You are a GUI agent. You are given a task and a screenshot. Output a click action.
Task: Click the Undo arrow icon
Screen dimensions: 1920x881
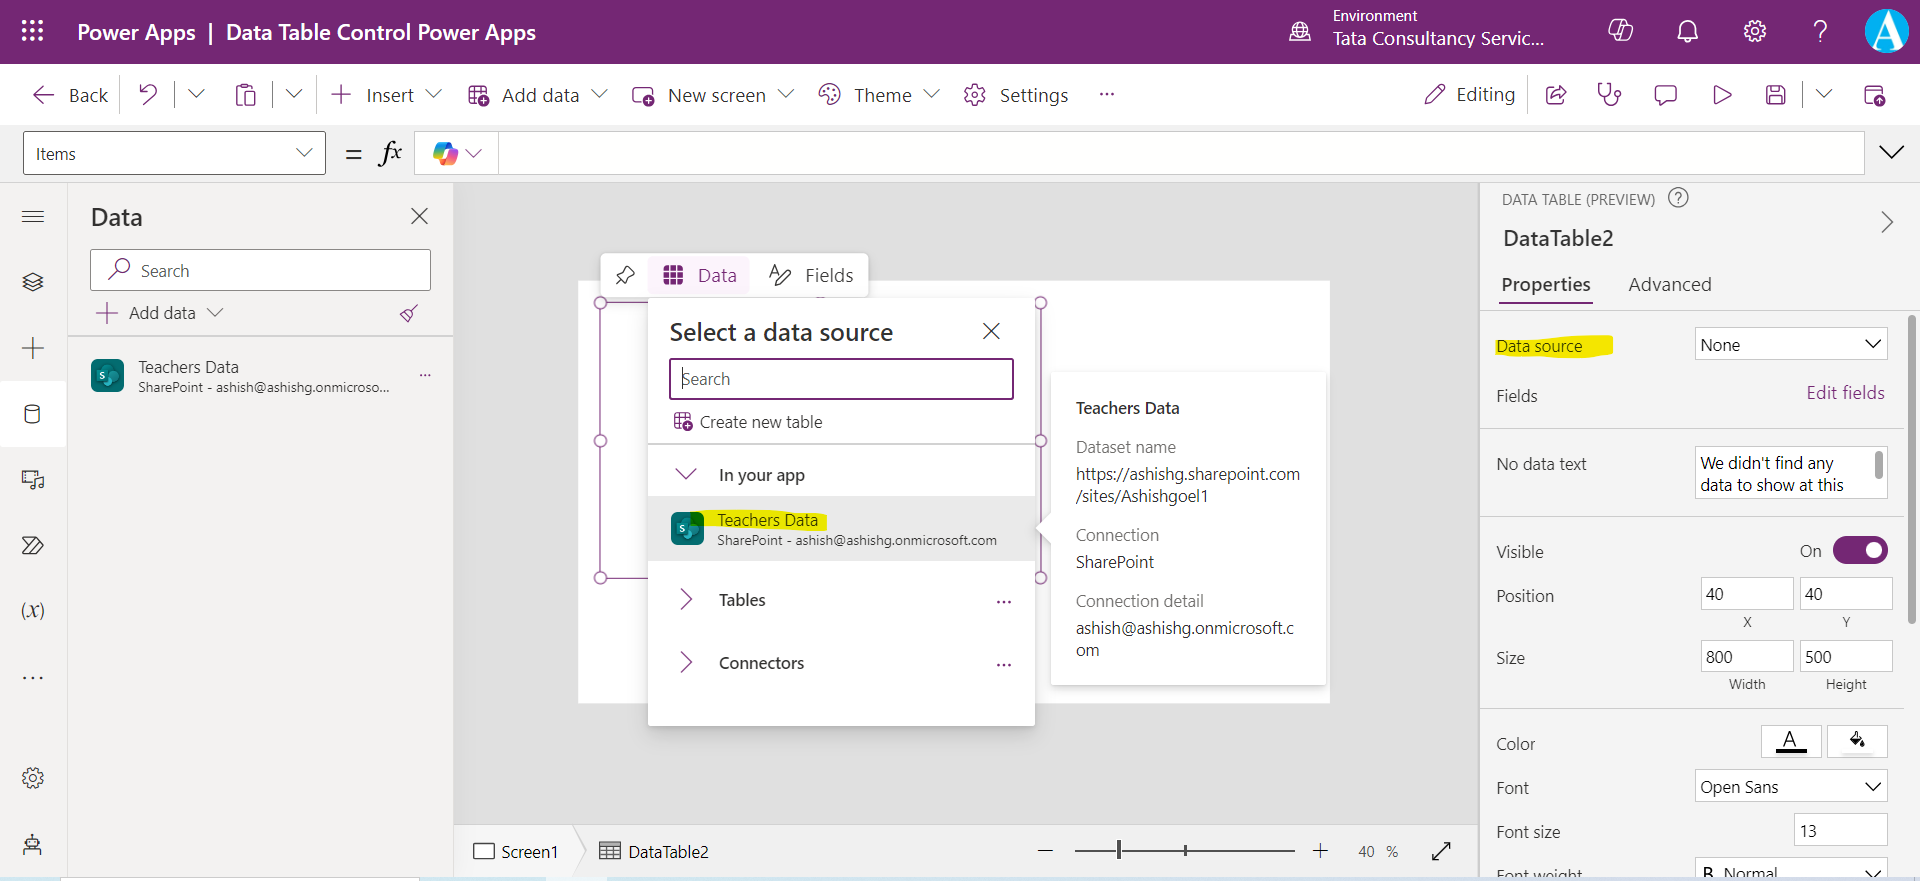coord(148,95)
